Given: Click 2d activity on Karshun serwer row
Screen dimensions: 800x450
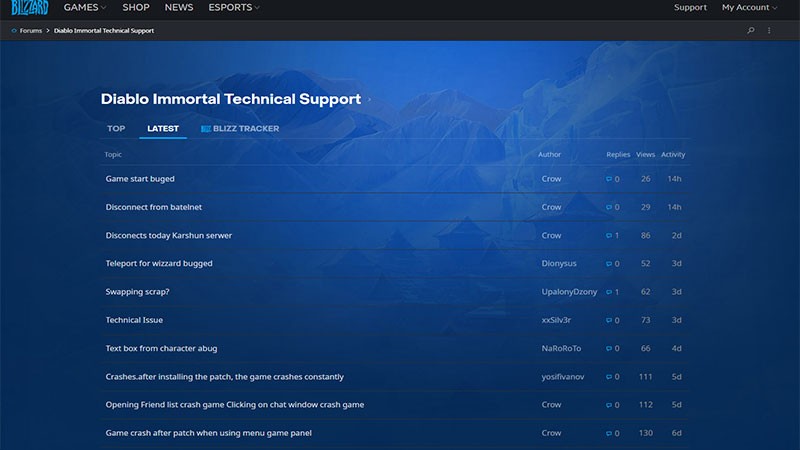Looking at the screenshot, I should (677, 235).
